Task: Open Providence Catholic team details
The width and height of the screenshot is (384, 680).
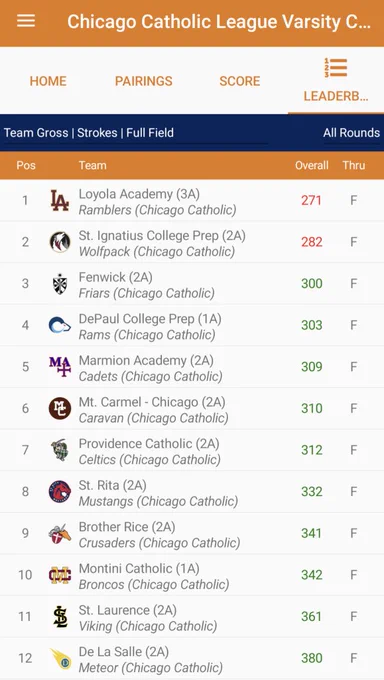Action: click(192, 450)
